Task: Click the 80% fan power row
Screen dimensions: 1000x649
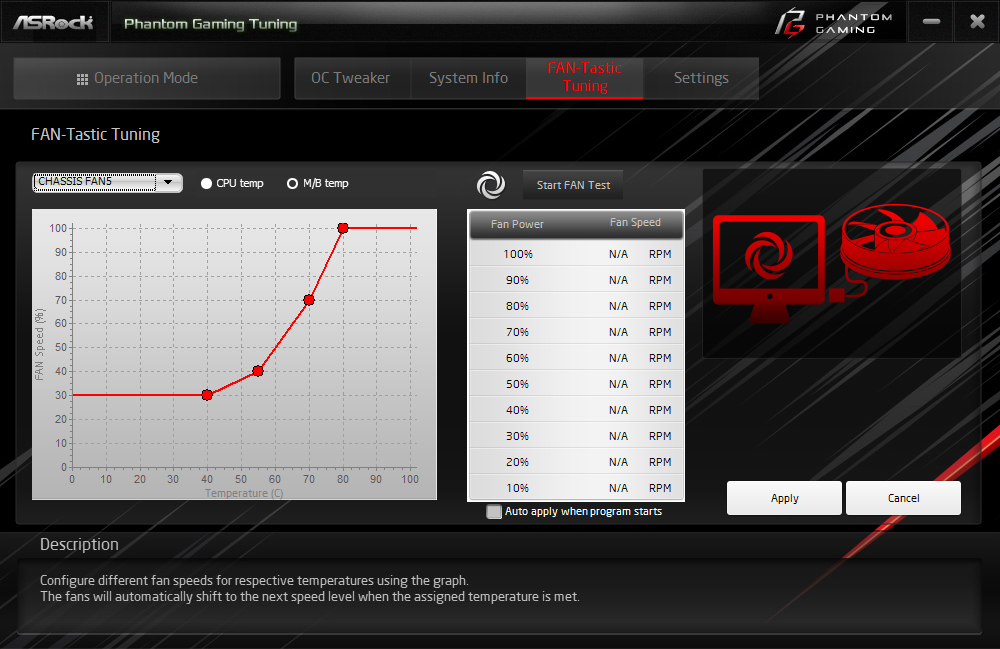Action: pyautogui.click(x=576, y=306)
